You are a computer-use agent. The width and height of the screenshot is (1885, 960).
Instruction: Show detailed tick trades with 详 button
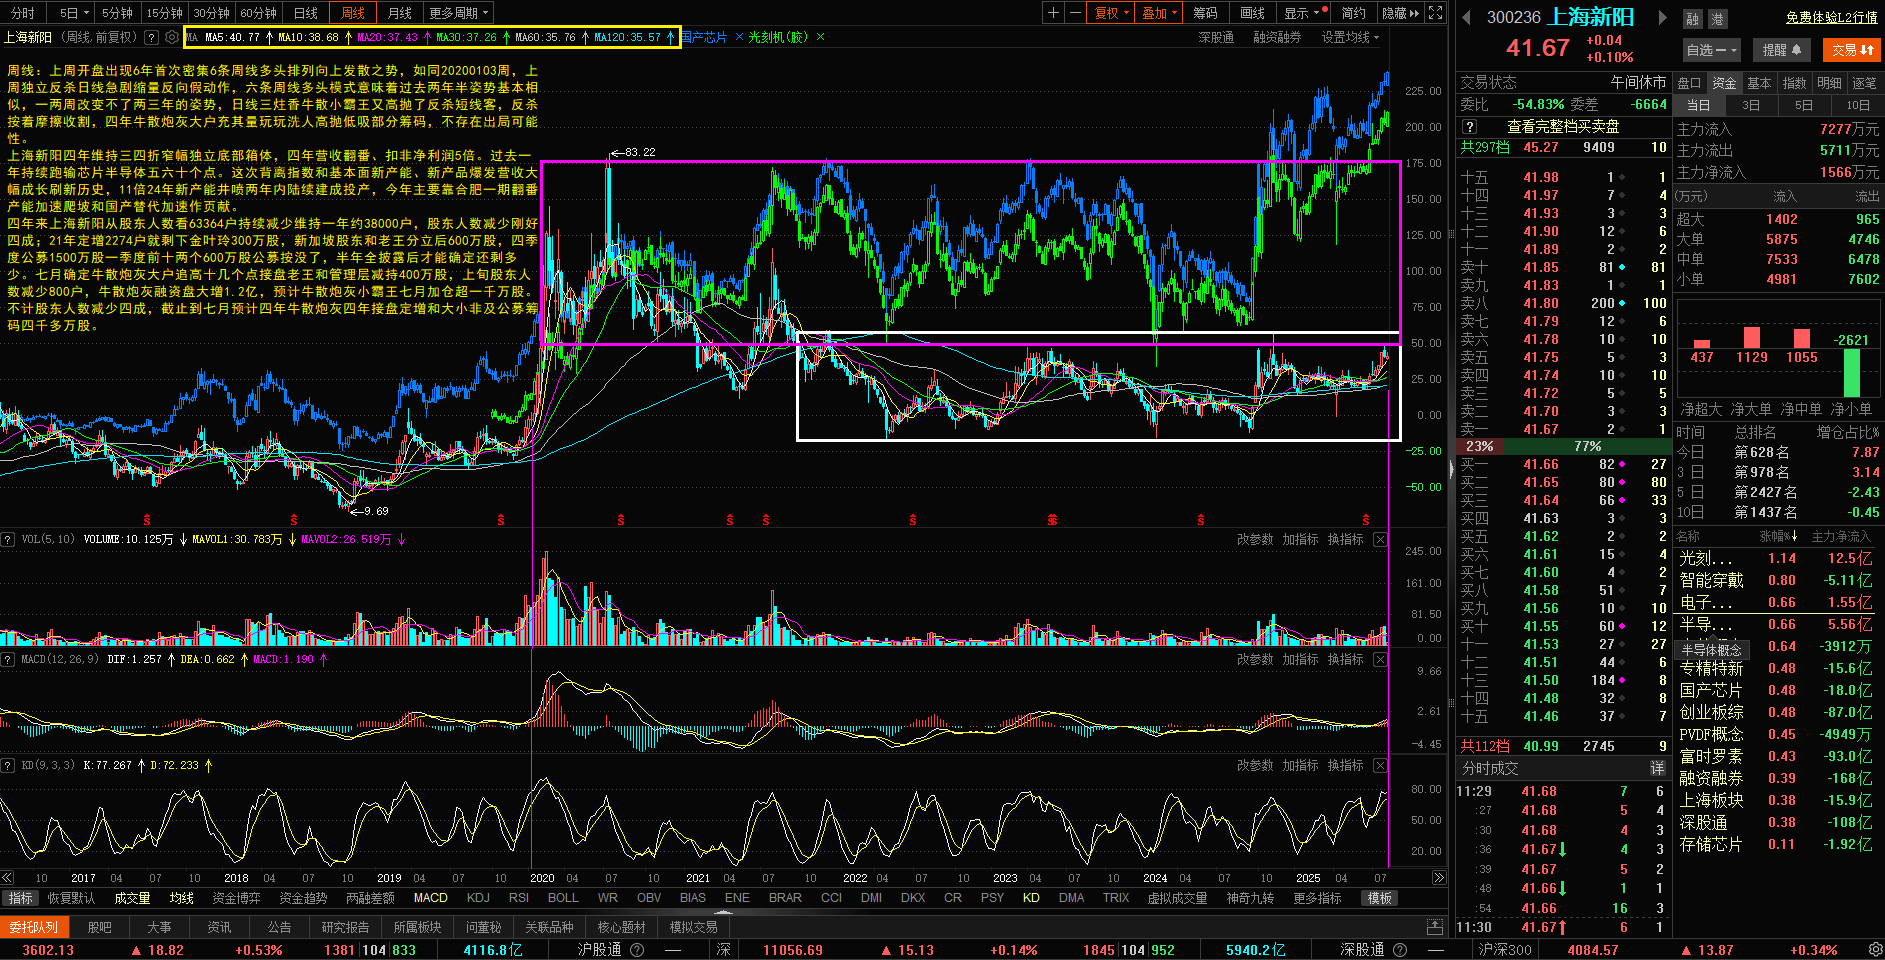(1657, 768)
